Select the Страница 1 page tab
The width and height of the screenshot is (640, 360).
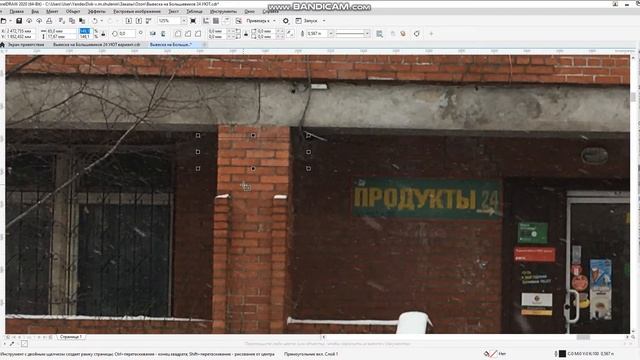click(x=70, y=337)
